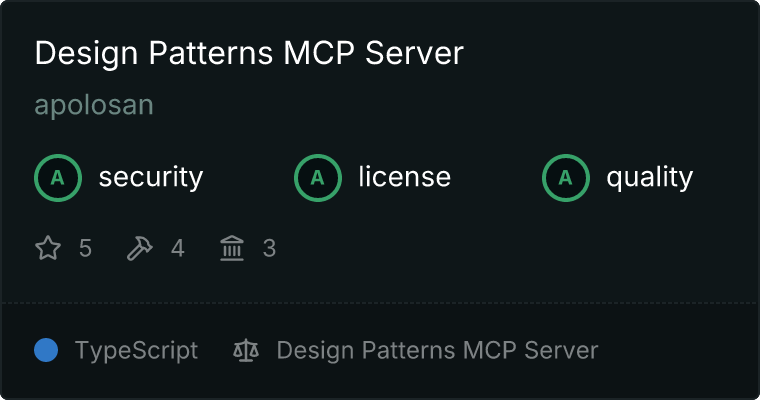Screen dimensions: 760x400
Task: Click the dashed divider above the footer
Action: tap(380, 302)
